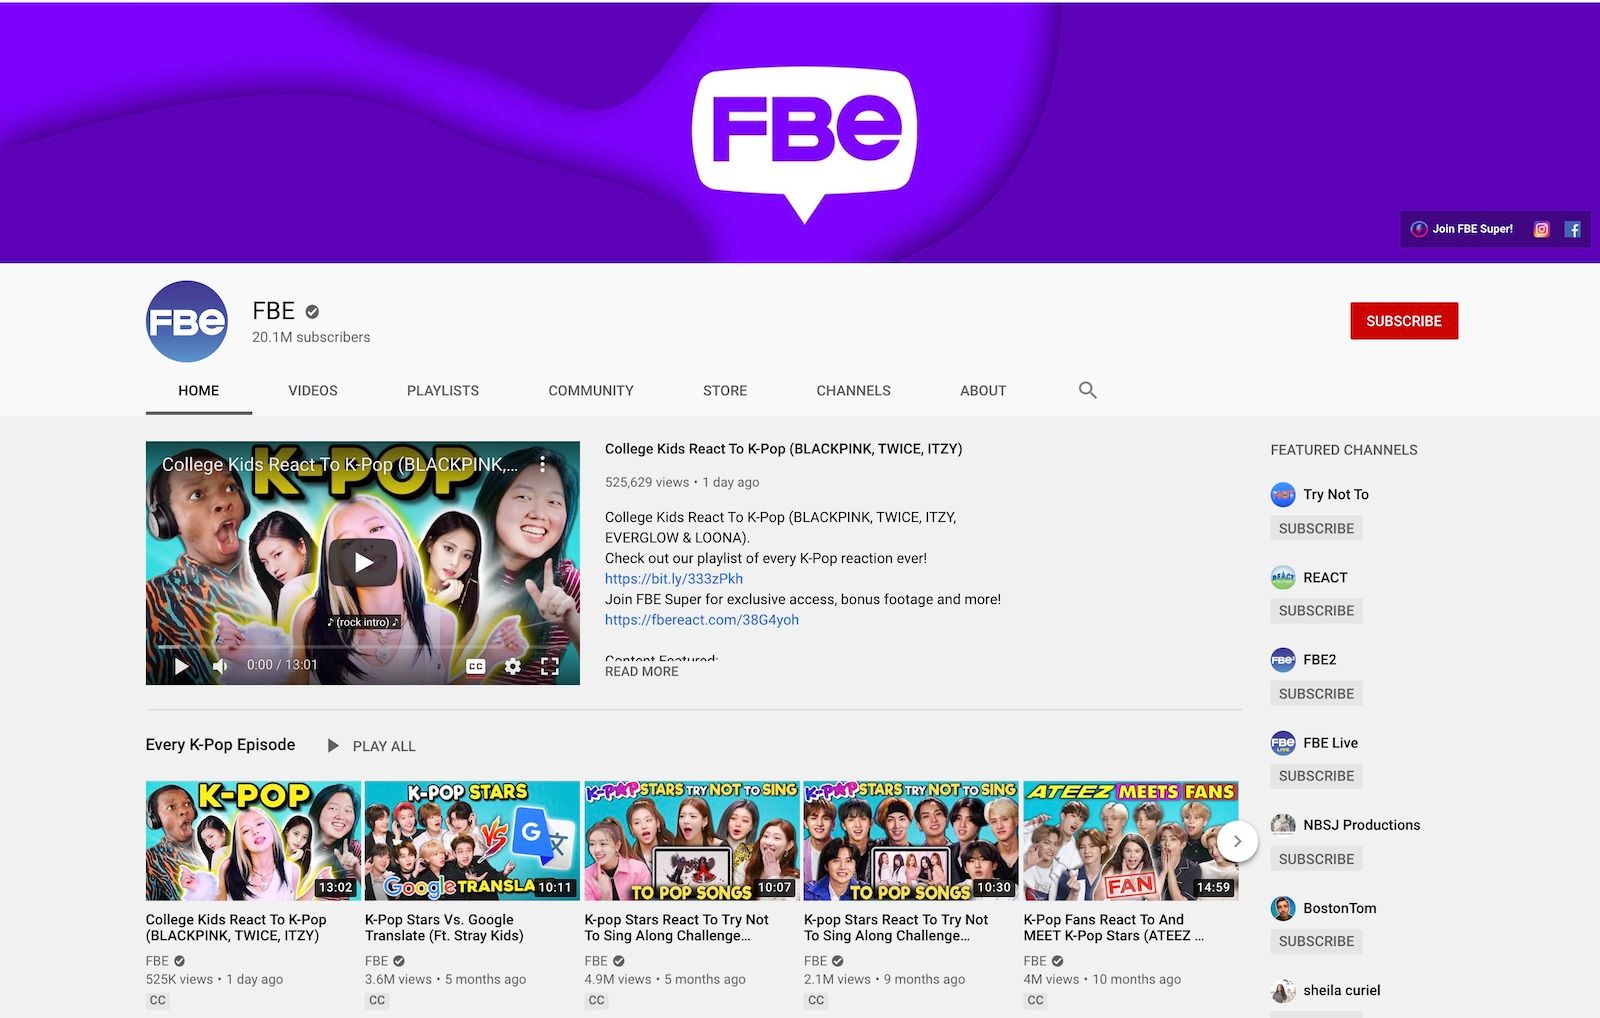Open the bit.ly/333zPkh link
1600x1018 pixels.
click(x=674, y=579)
